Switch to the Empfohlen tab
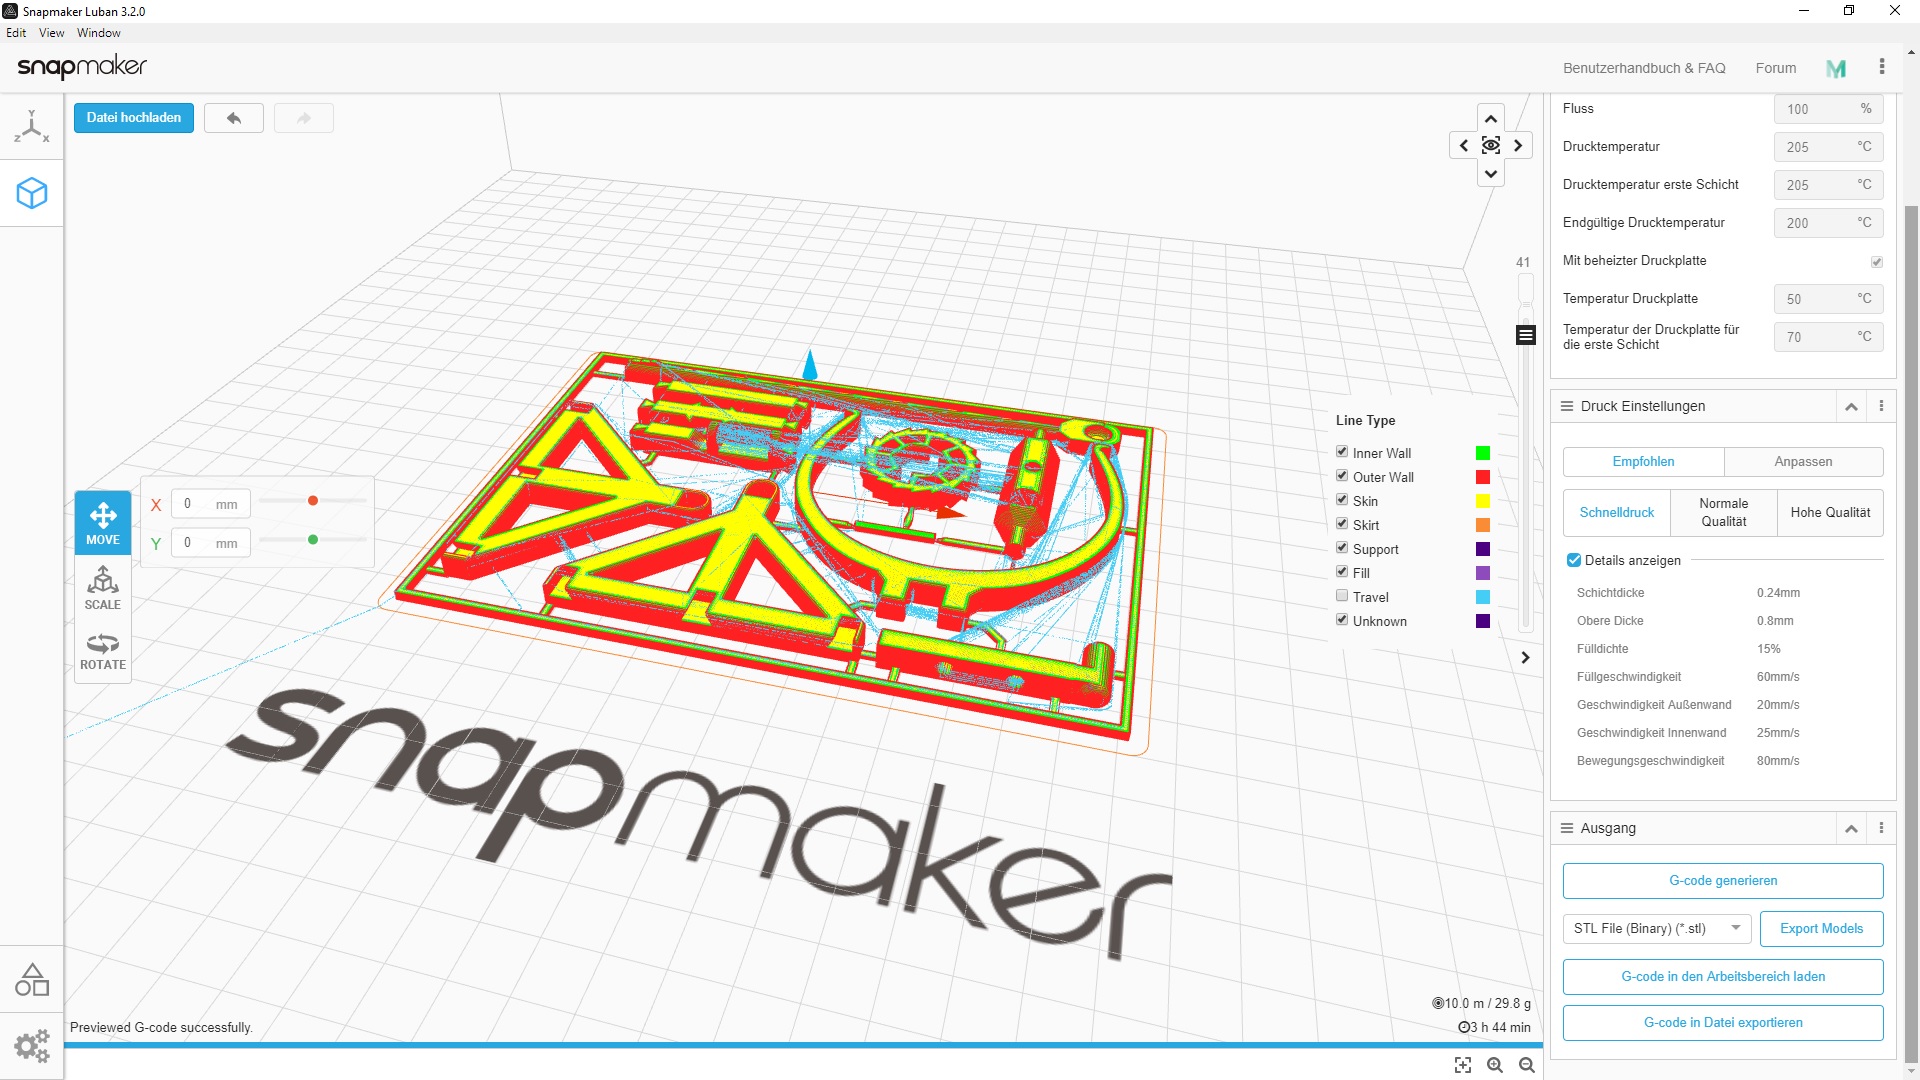This screenshot has width=1920, height=1080. [1643, 462]
